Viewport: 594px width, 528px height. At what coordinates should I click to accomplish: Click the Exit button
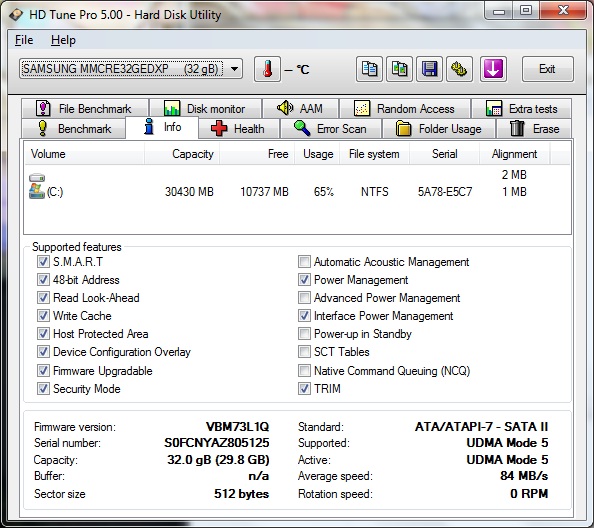547,69
